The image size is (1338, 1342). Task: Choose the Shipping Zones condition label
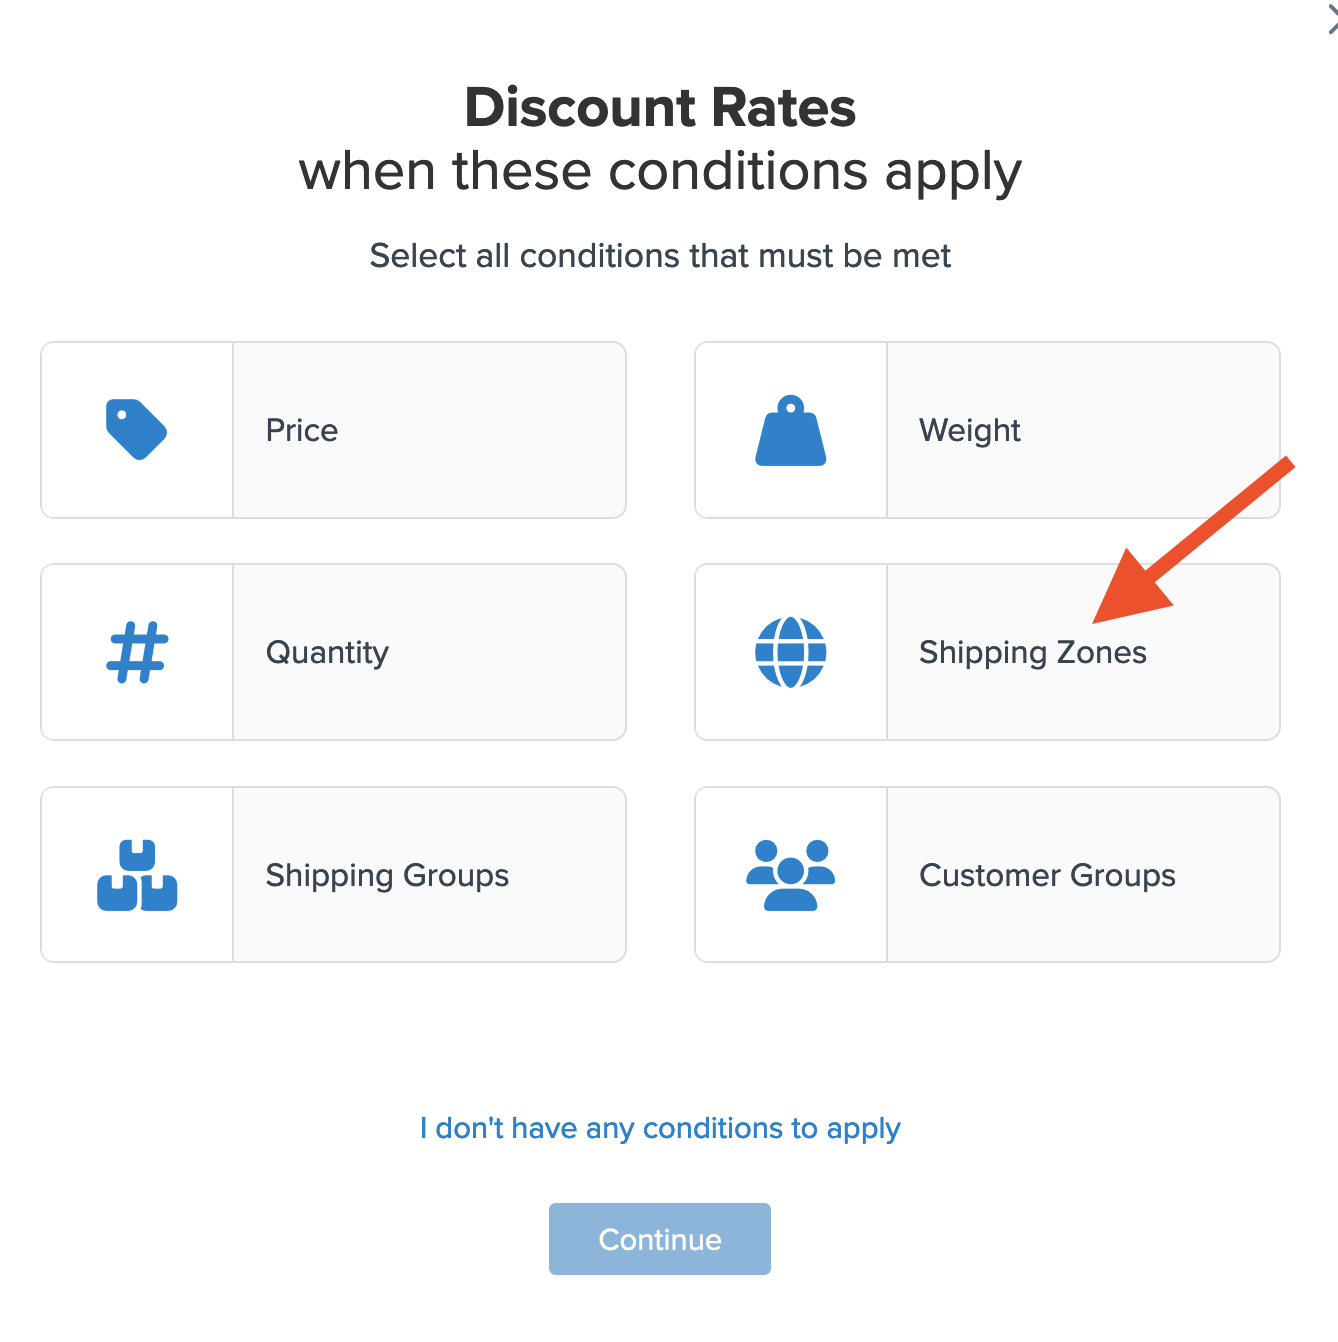(x=1032, y=653)
